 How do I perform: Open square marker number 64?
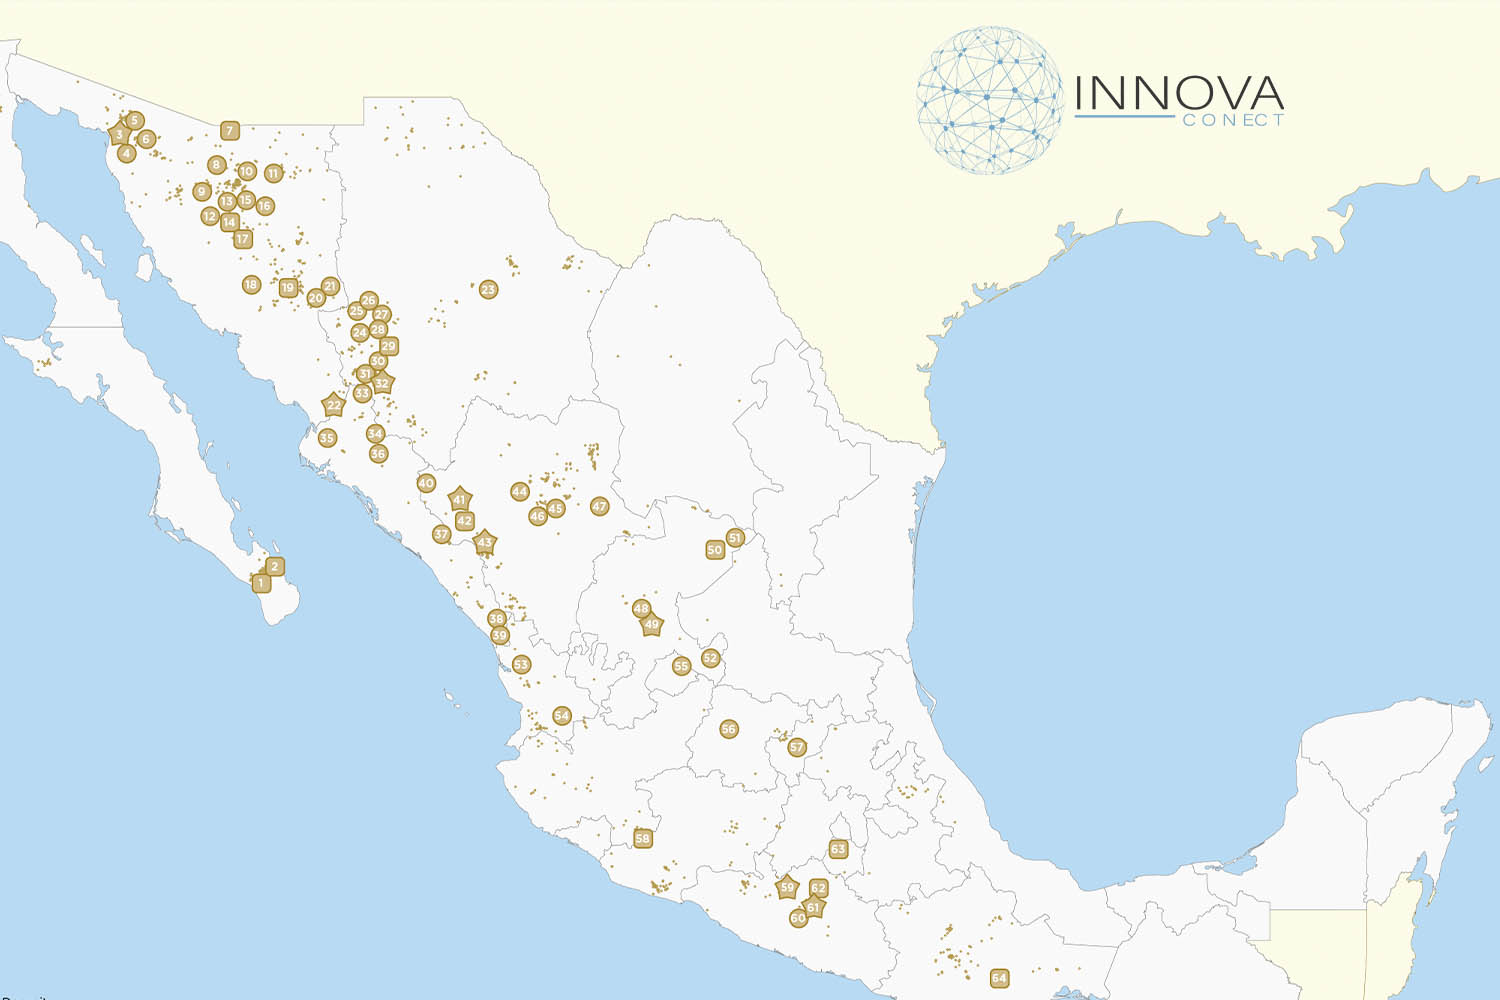[999, 978]
